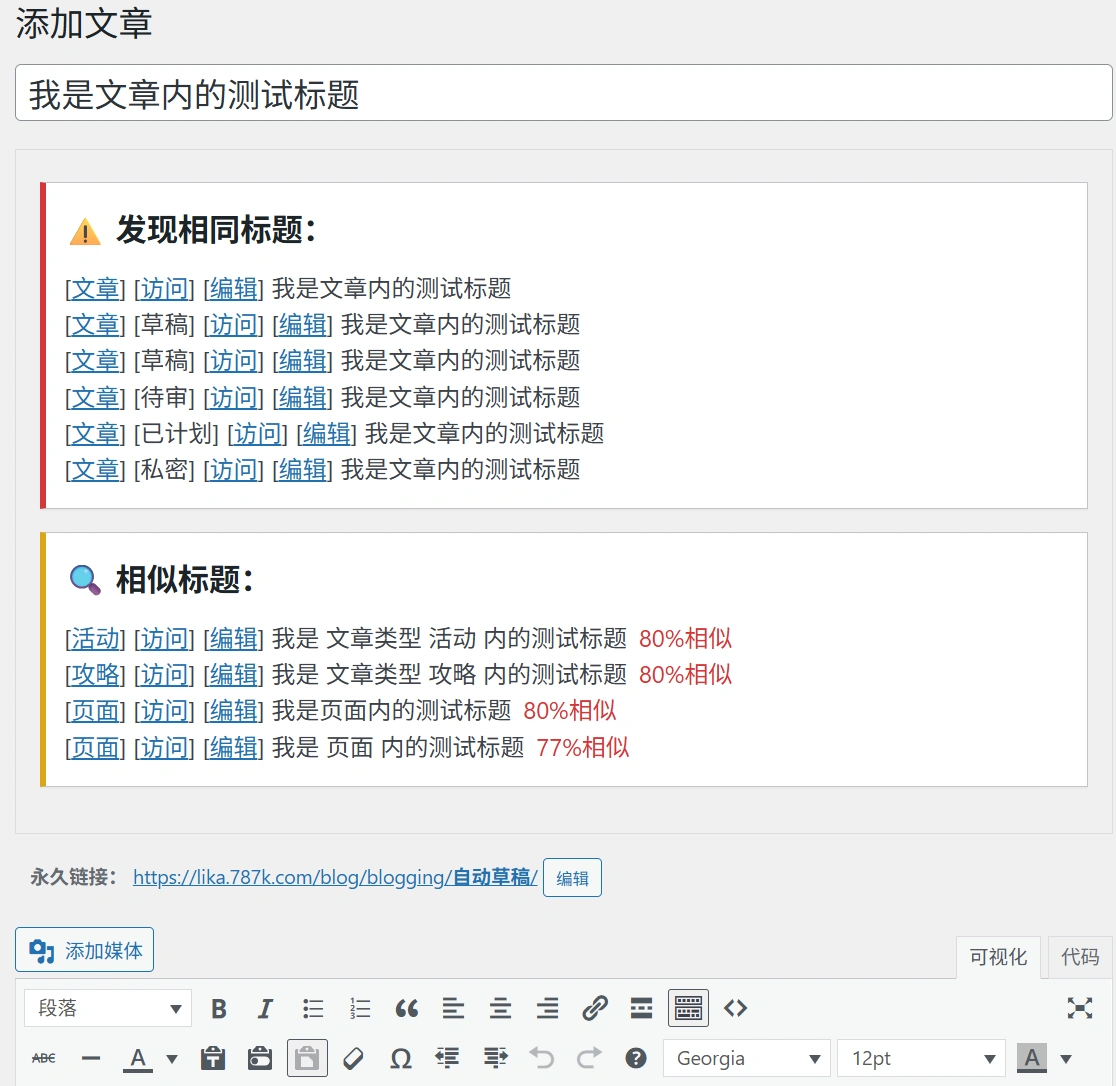Viewport: 1116px width, 1086px height.
Task: Click the second clipboard icon with label
Action: [260, 1058]
